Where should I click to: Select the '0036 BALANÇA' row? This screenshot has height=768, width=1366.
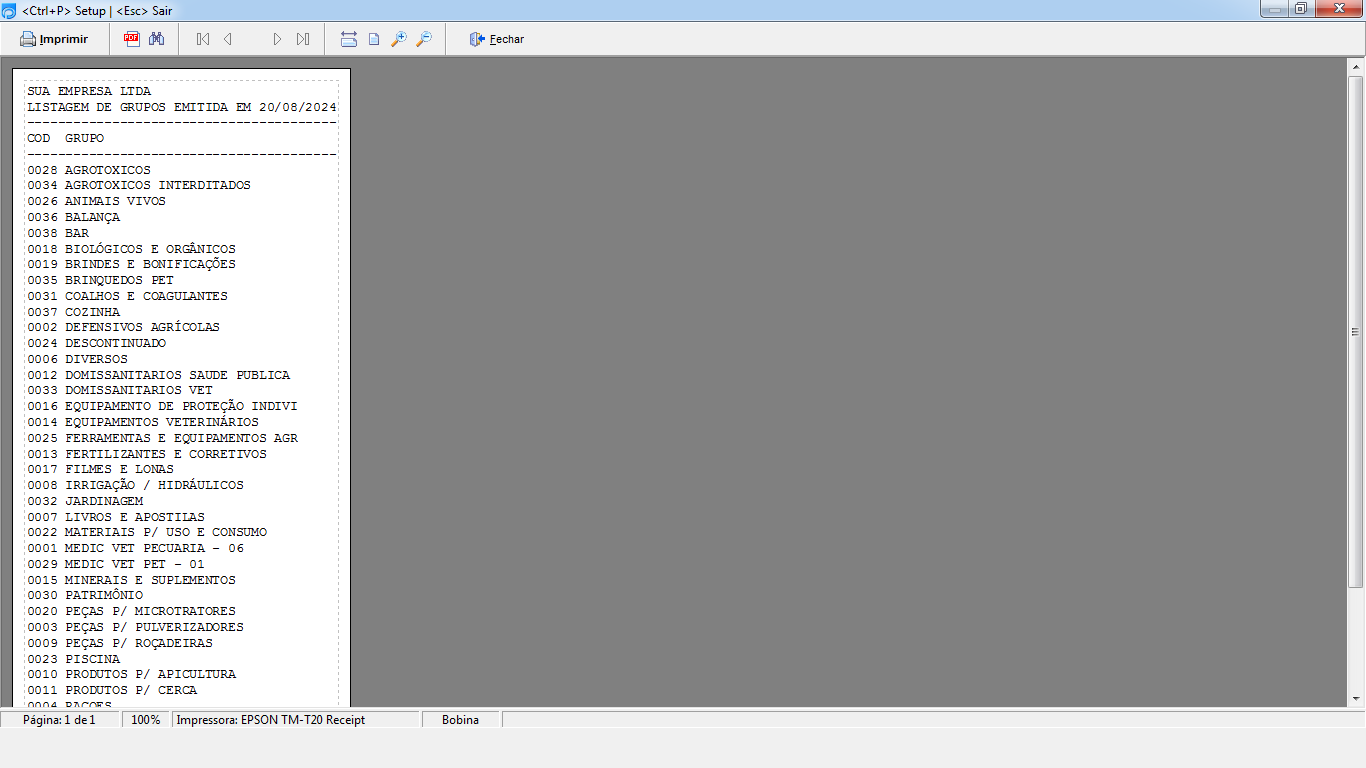pyautogui.click(x=74, y=217)
